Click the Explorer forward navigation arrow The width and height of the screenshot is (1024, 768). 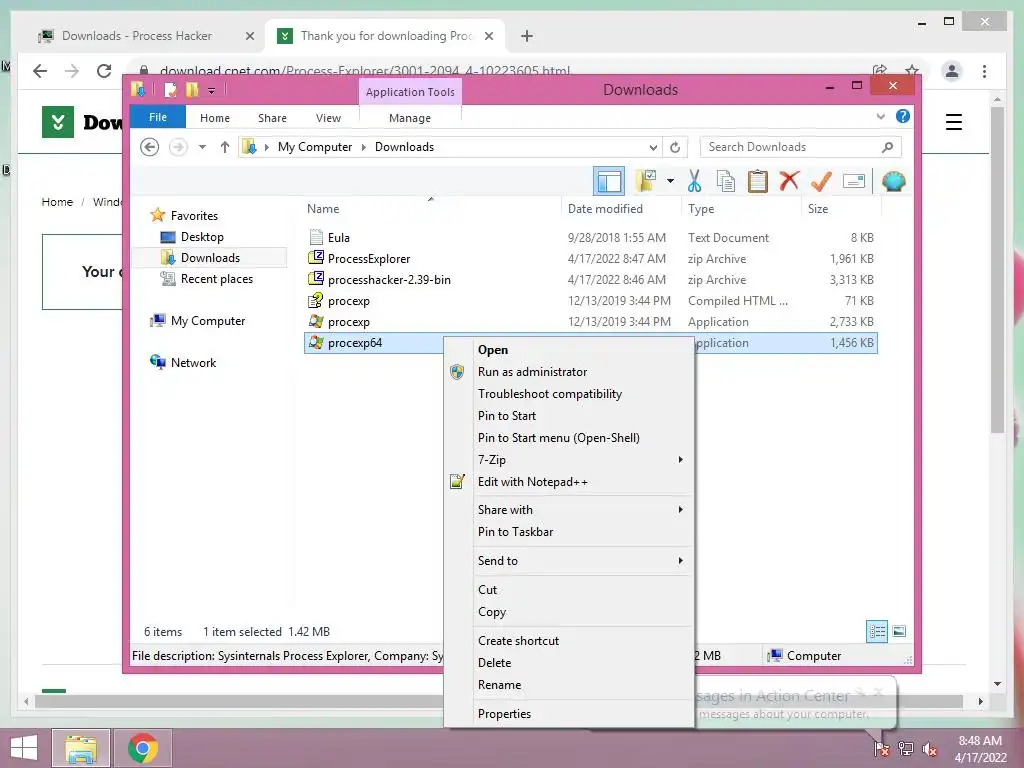(x=178, y=147)
